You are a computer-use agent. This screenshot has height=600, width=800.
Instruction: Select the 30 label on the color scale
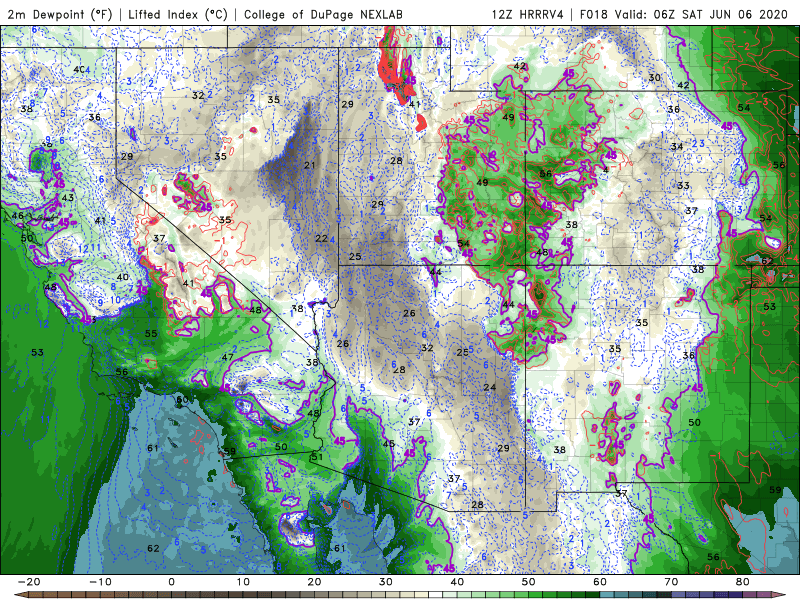pos(386,582)
